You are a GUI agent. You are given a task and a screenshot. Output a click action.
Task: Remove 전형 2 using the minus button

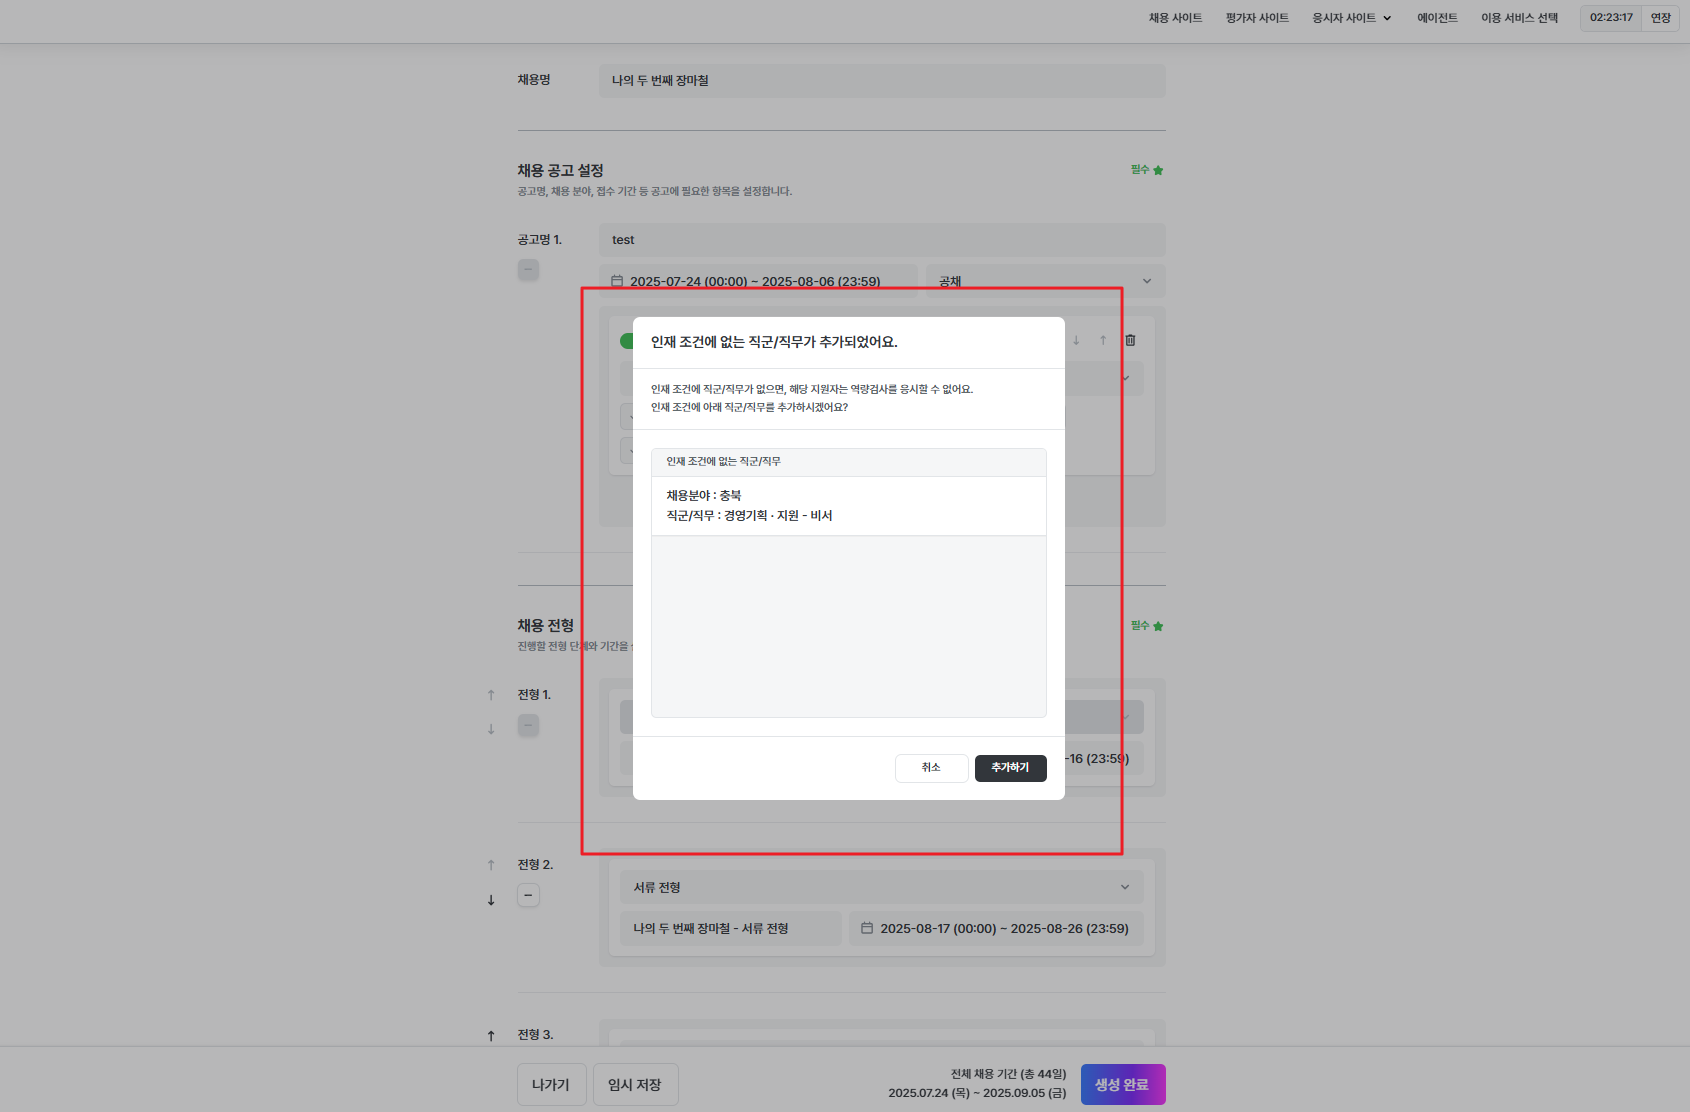(528, 895)
